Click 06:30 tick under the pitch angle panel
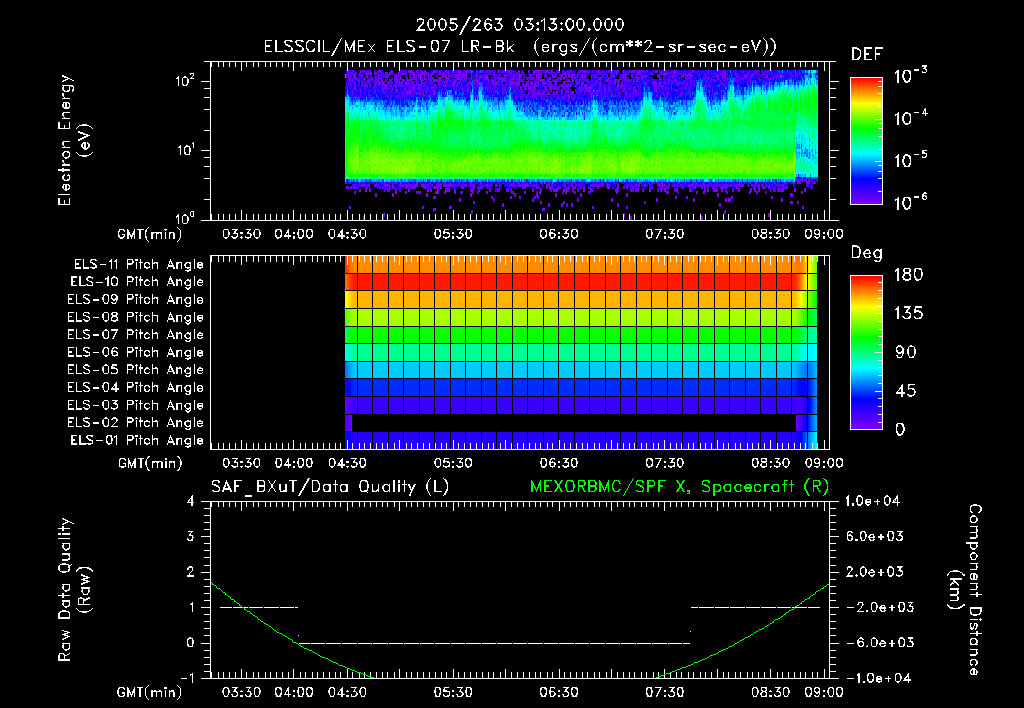This screenshot has width=1024, height=708. pyautogui.click(x=559, y=463)
